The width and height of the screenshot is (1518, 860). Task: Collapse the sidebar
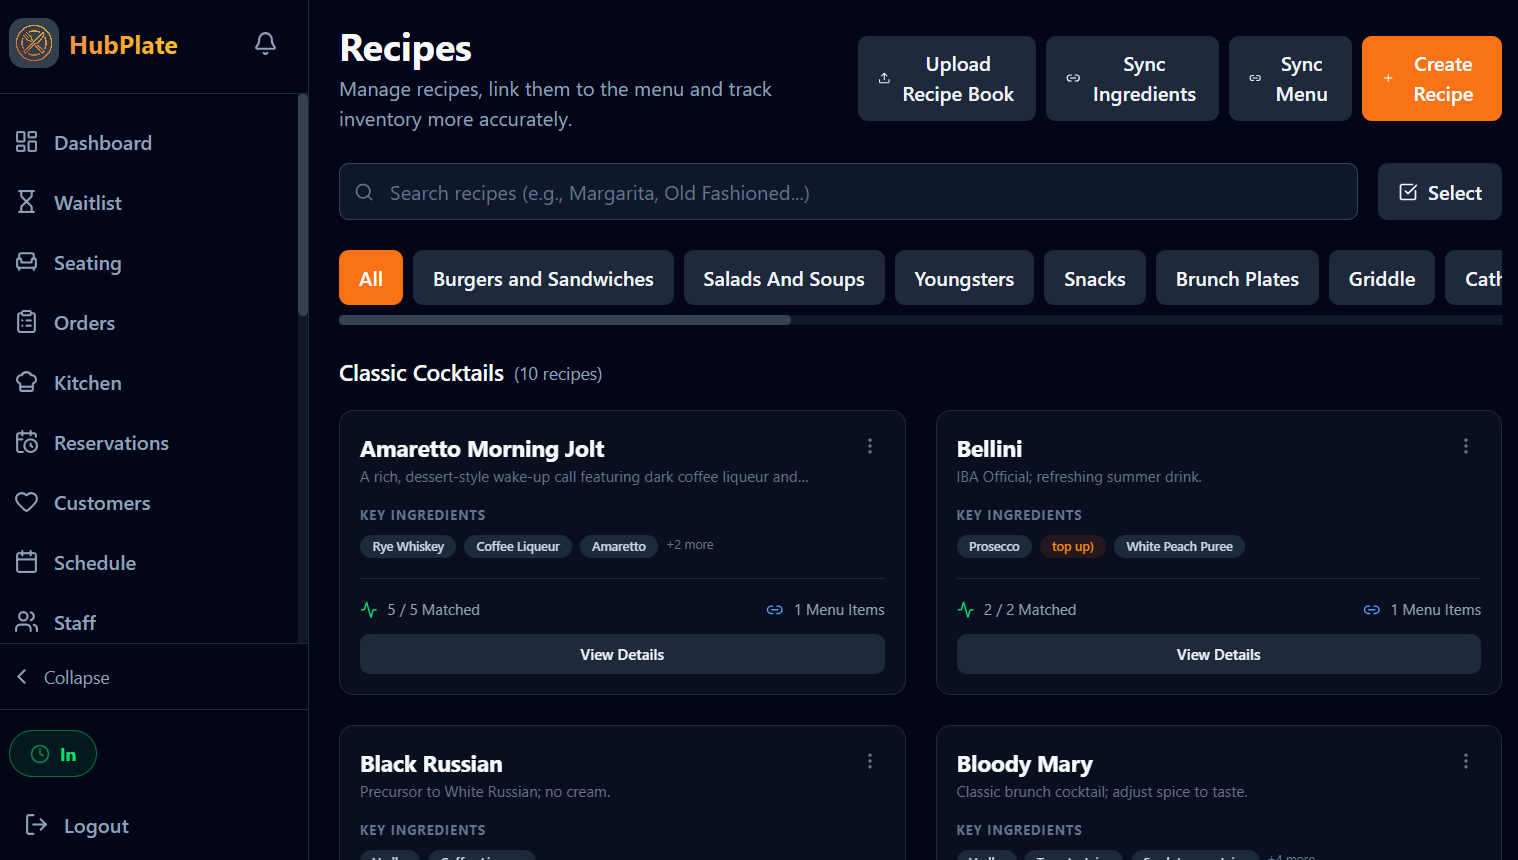coord(63,677)
